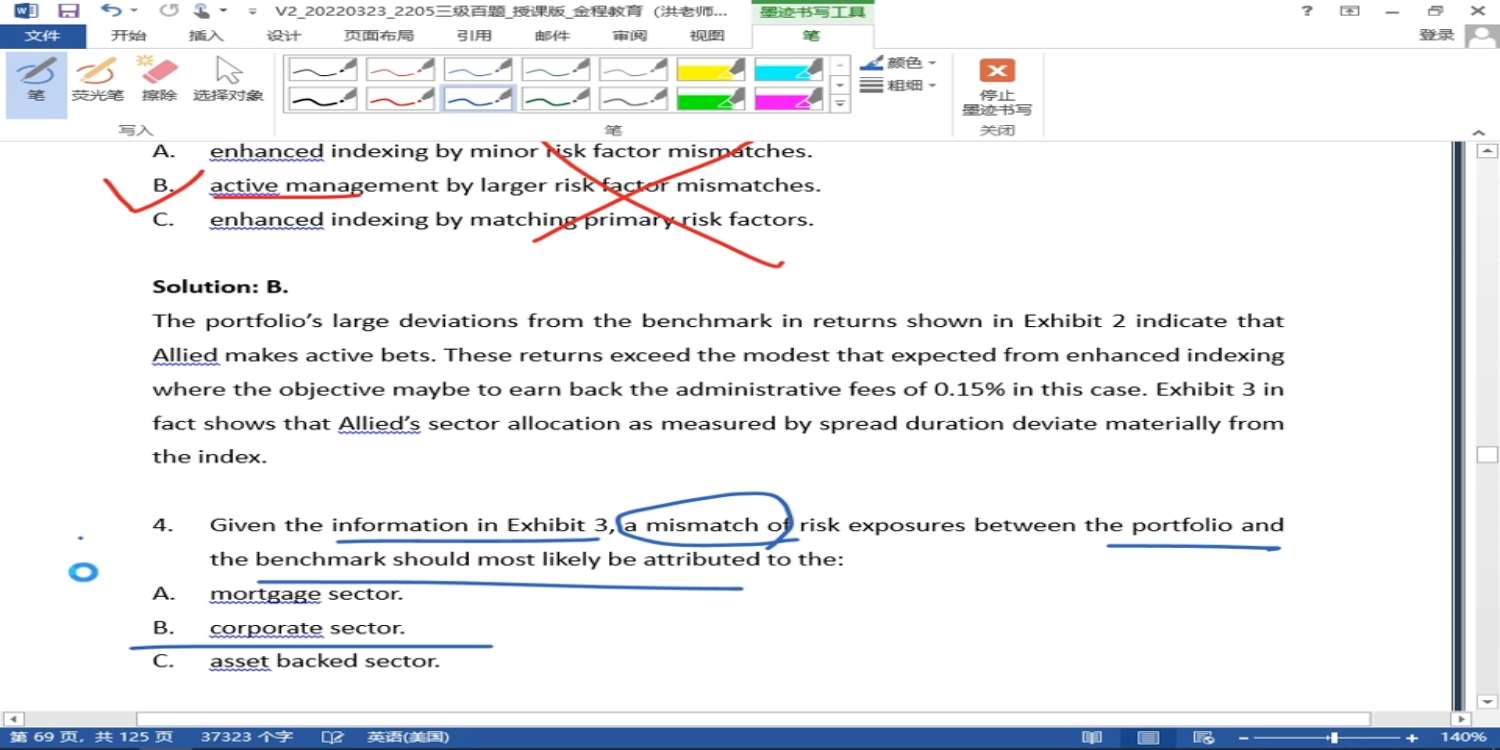Expand the 颜色 pen color dropdown

[x=898, y=62]
